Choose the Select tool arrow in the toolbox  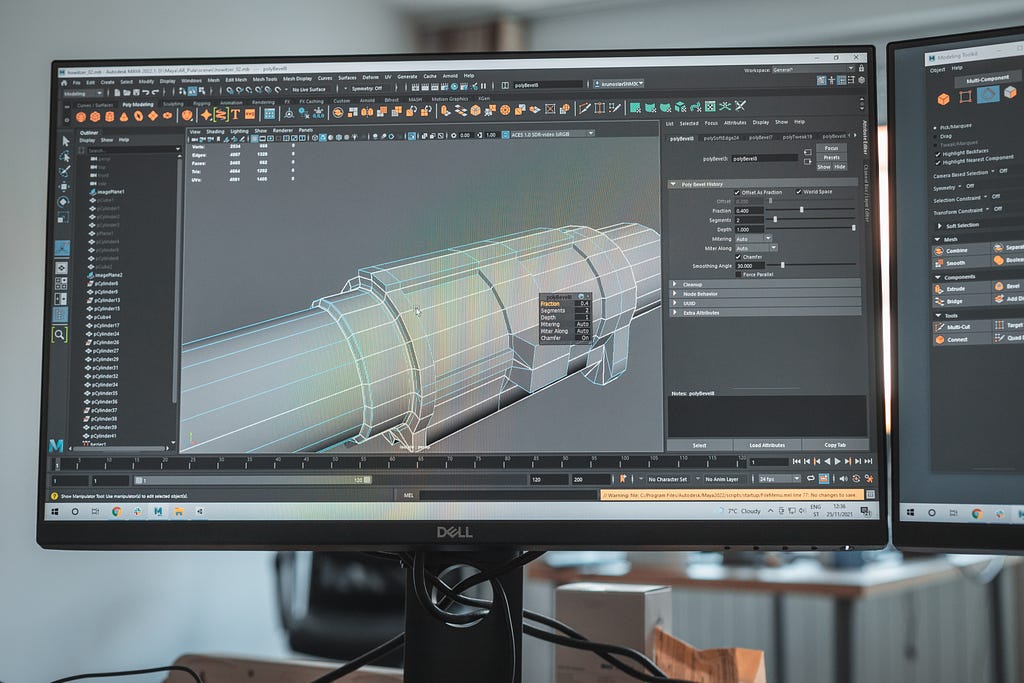pyautogui.click(x=65, y=141)
